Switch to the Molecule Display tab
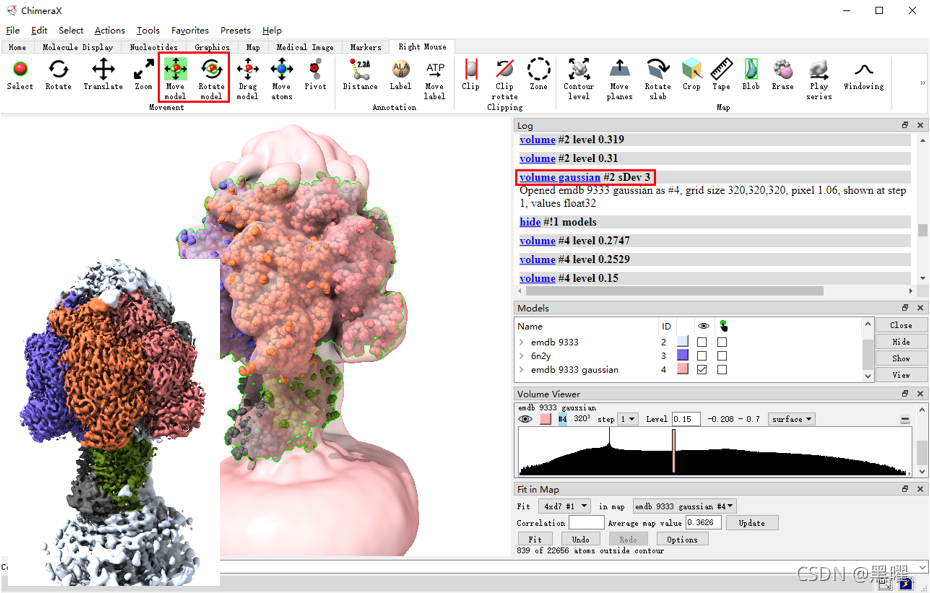Viewport: 930px width, 593px height. pos(78,47)
